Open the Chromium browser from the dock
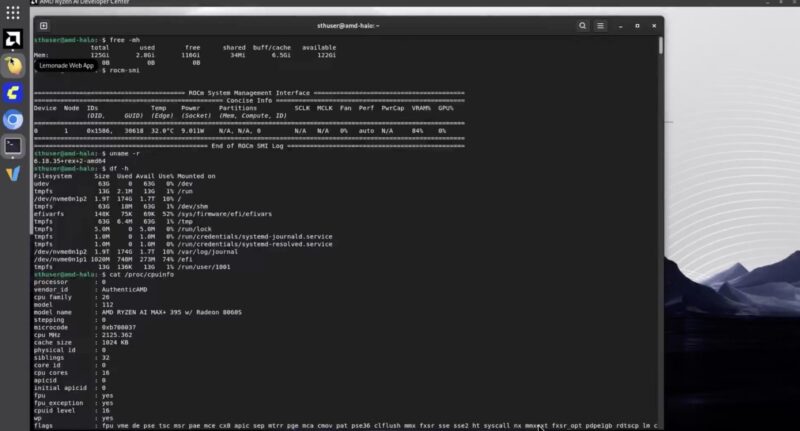Image resolution: width=800 pixels, height=431 pixels. 13,120
